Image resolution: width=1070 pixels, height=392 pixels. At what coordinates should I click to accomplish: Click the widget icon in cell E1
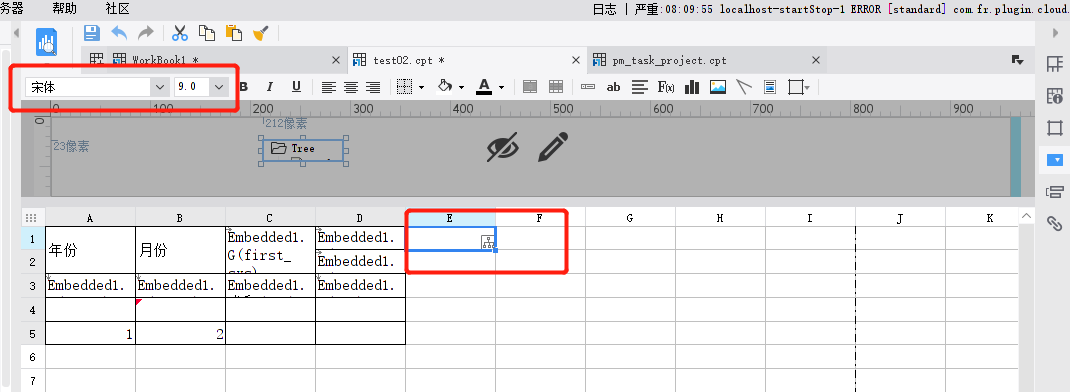[487, 242]
